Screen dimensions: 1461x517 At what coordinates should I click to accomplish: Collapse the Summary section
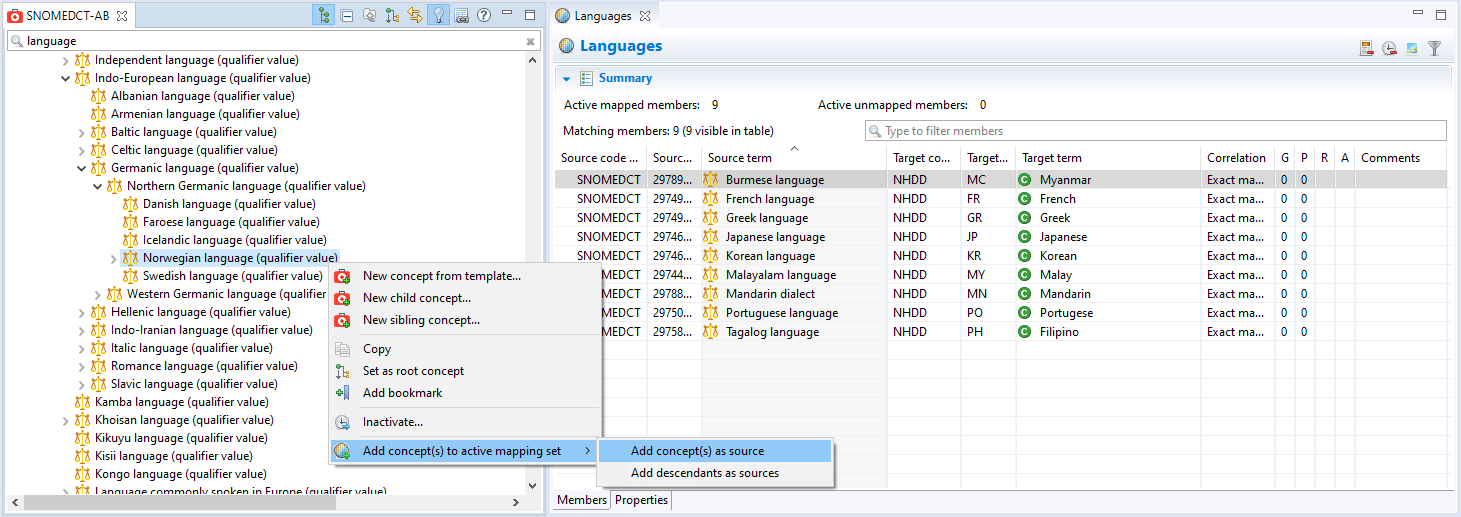[x=566, y=78]
